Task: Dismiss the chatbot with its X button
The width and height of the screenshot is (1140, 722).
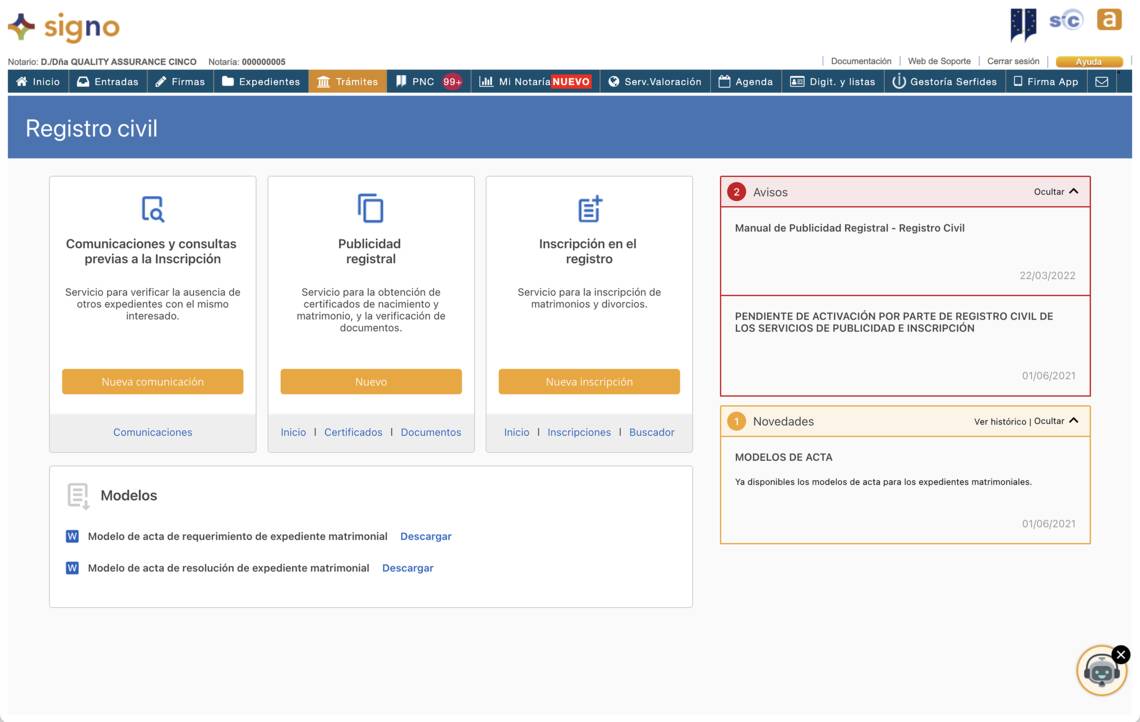Action: pyautogui.click(x=1121, y=654)
